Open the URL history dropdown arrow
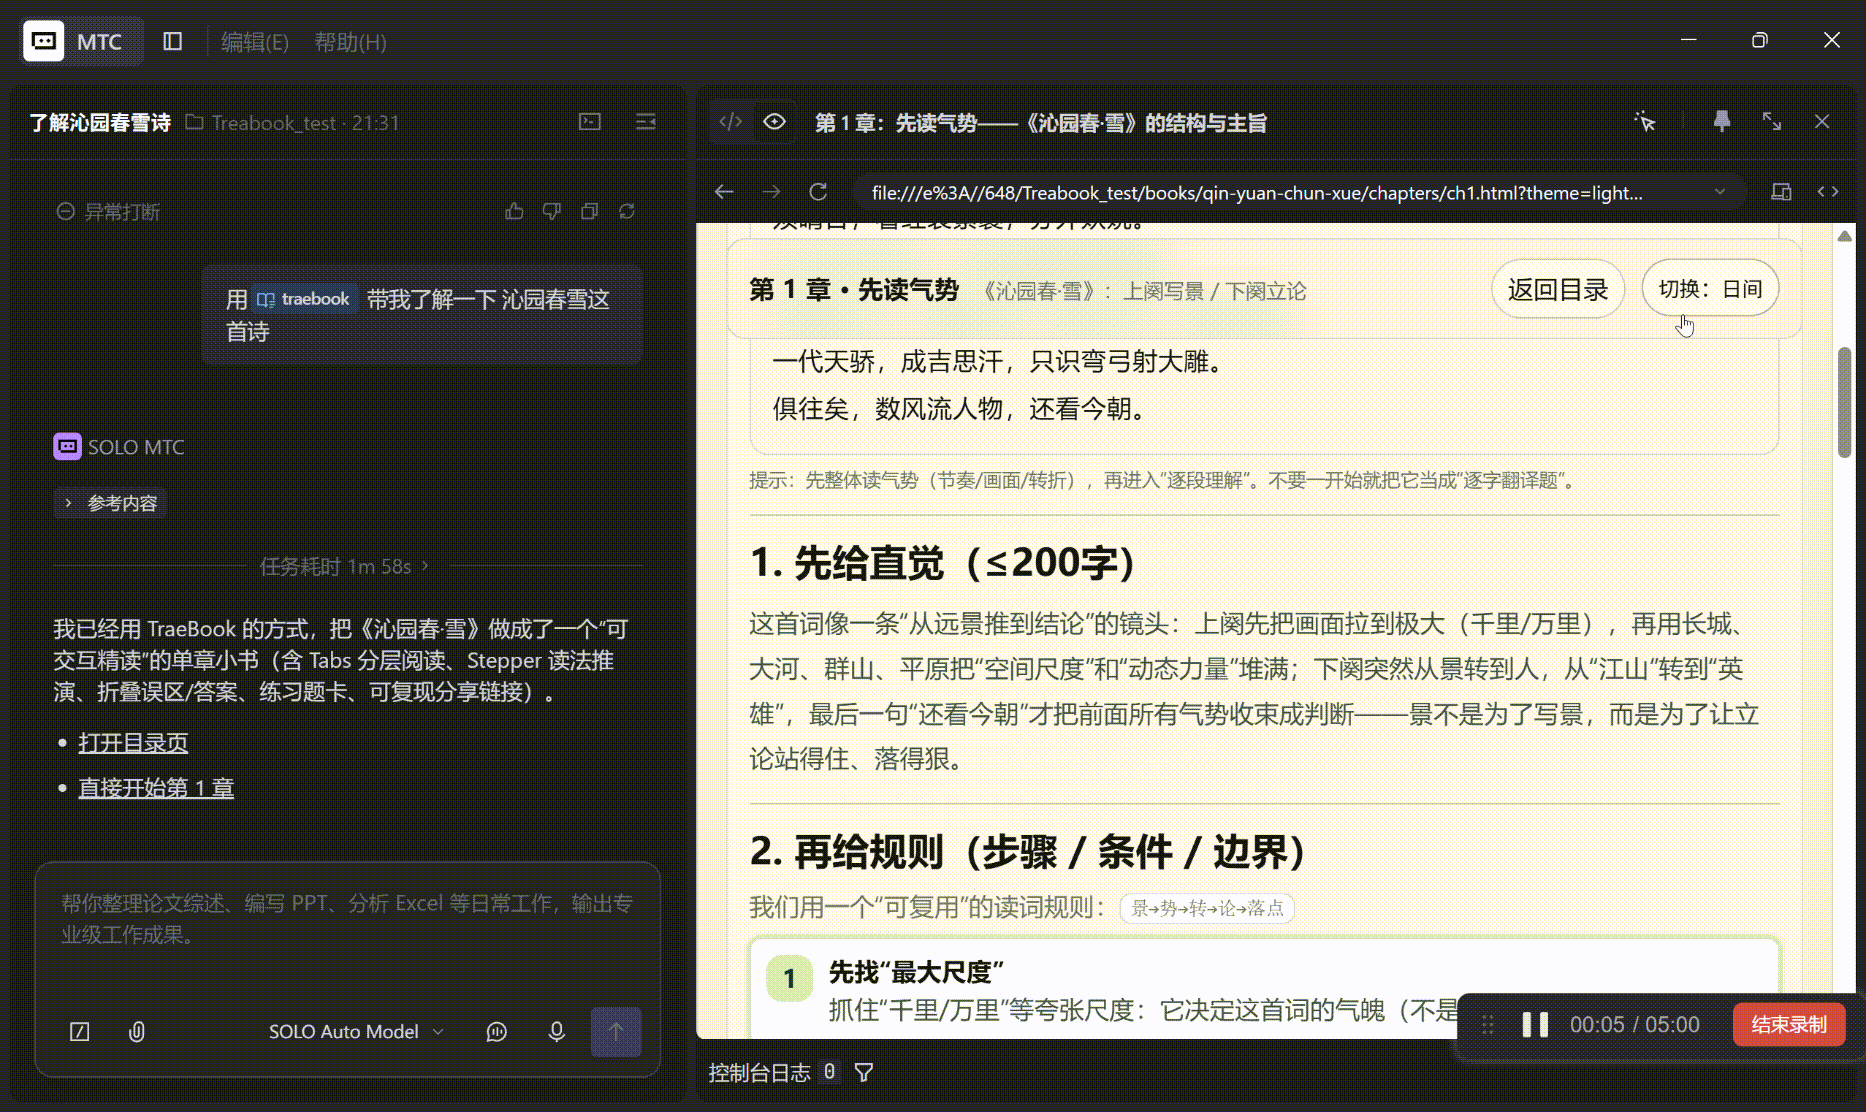 pos(1720,192)
